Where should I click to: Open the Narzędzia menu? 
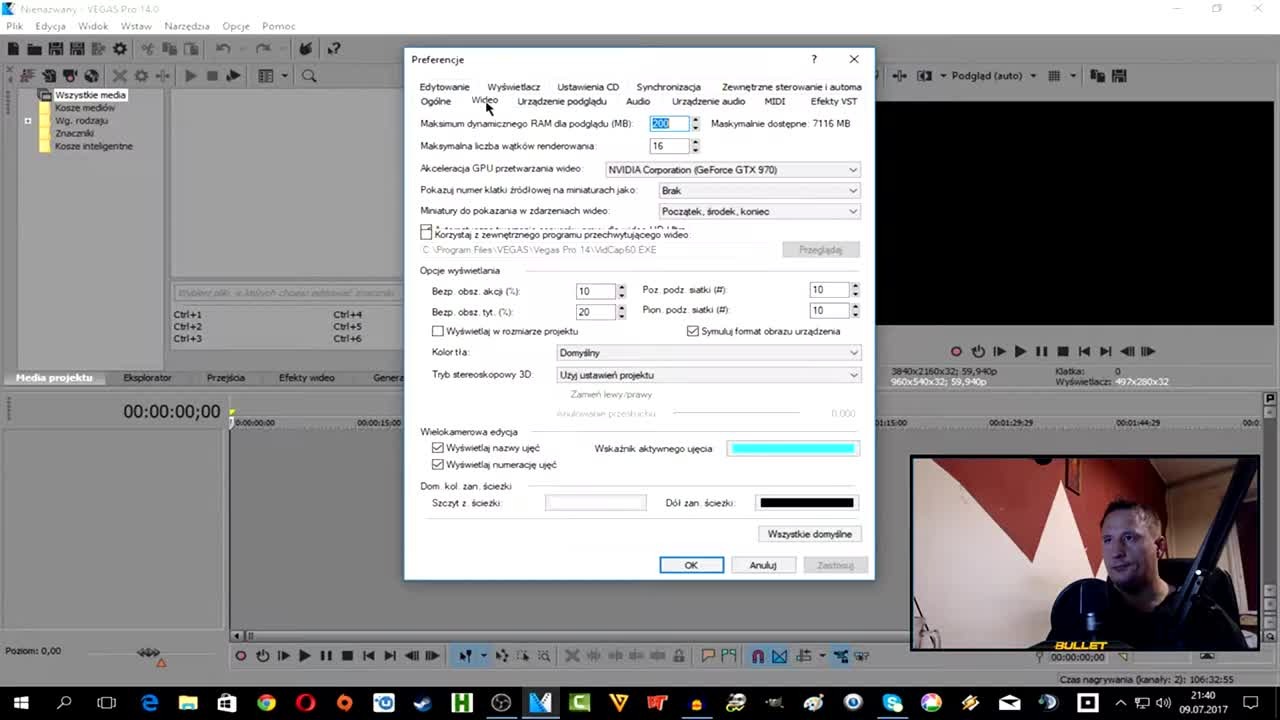click(x=187, y=26)
